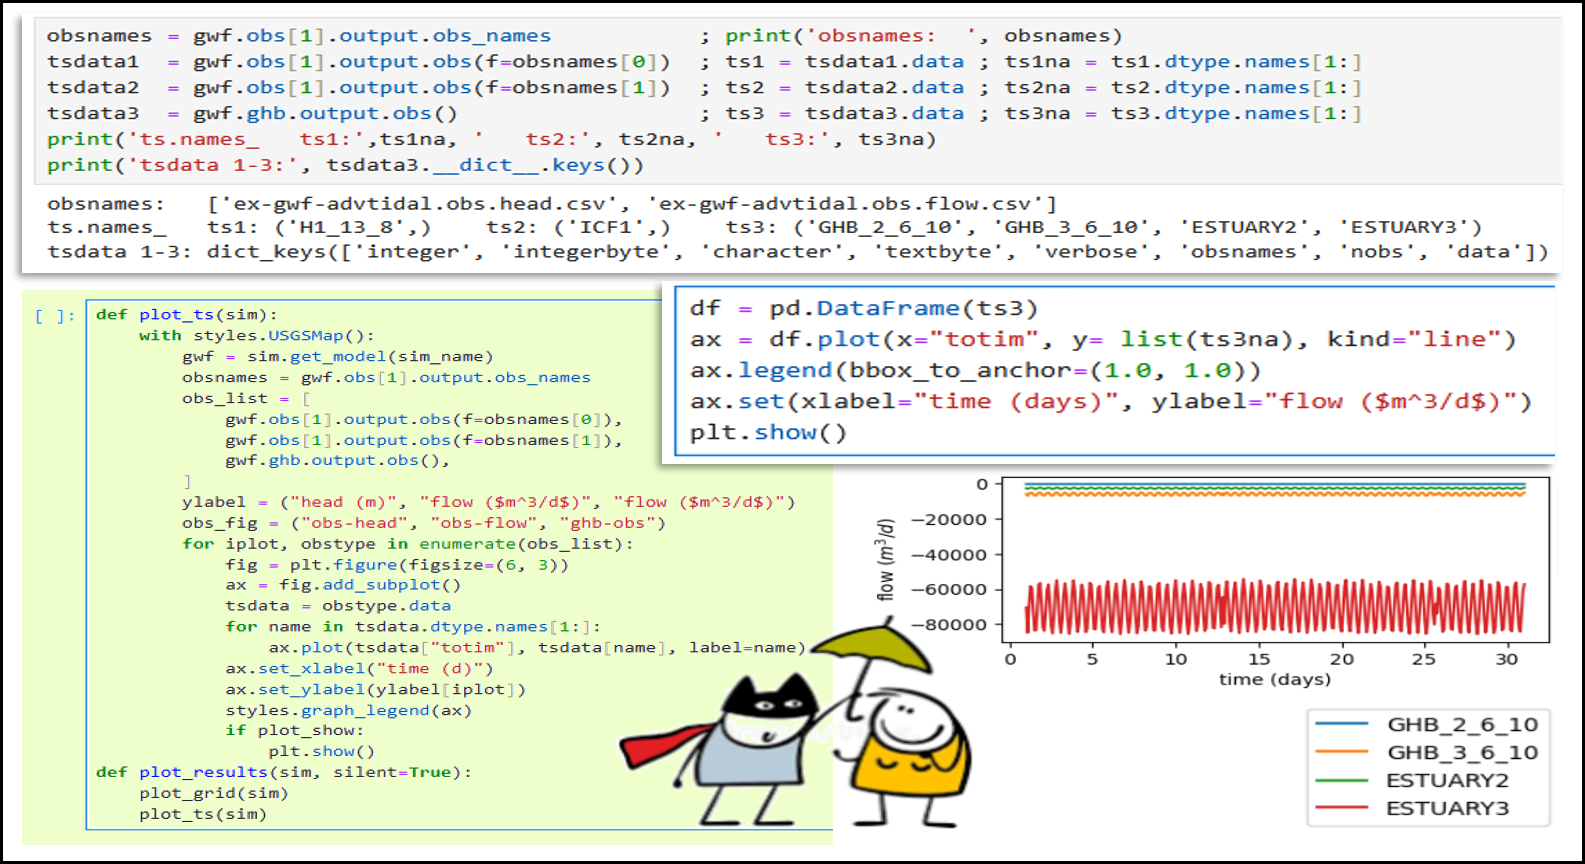Click the 'plot_grid(sim)' line
The image size is (1585, 864).
213,794
